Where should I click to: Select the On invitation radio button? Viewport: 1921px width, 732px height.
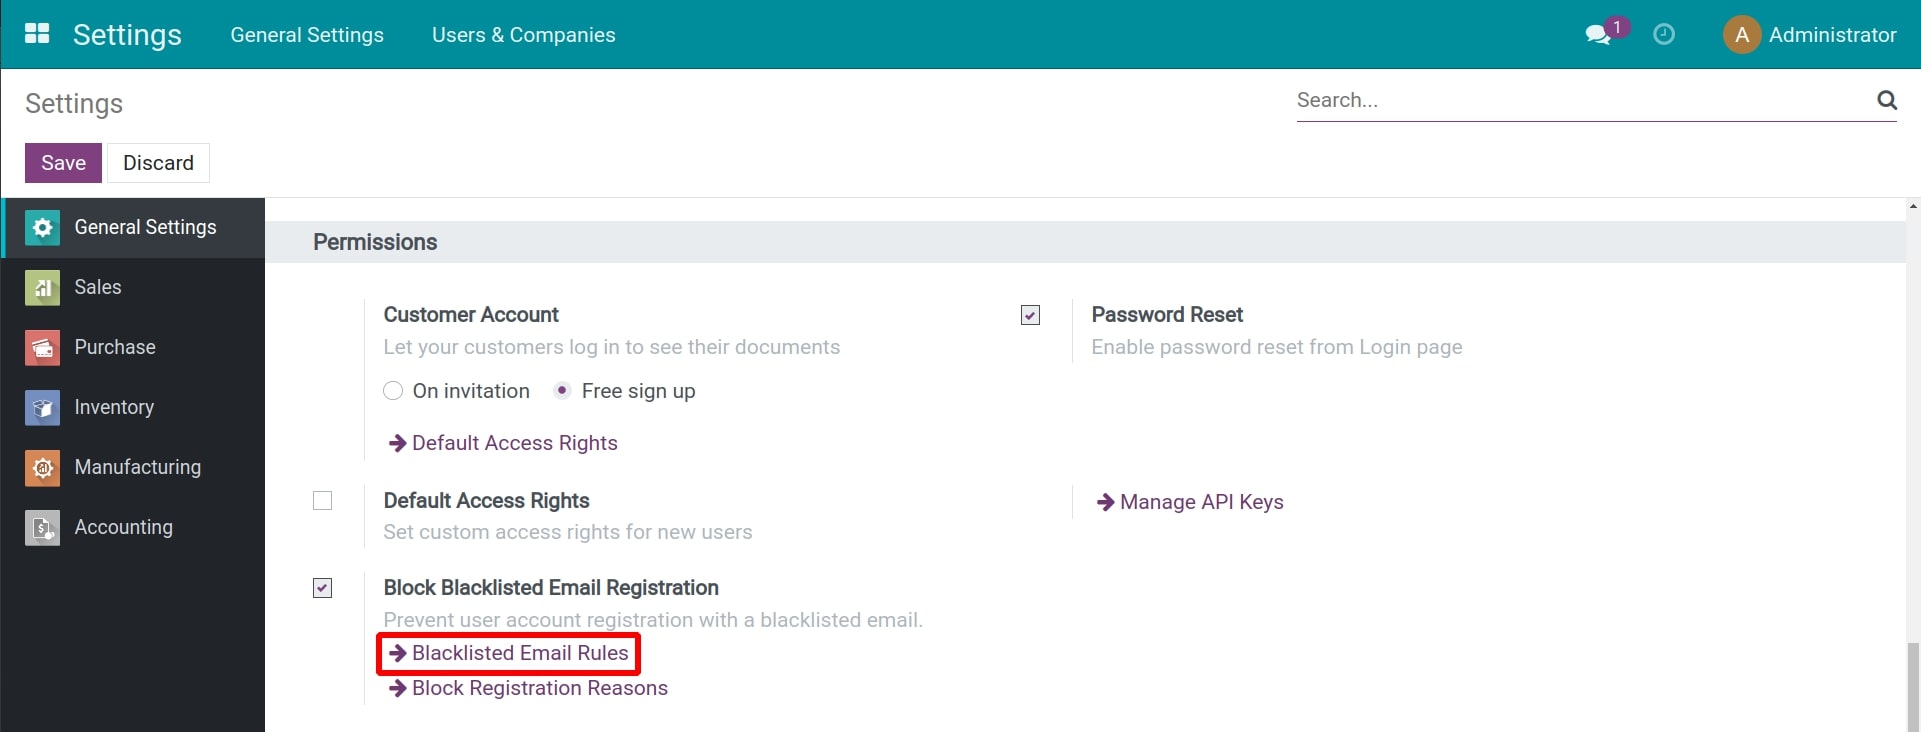click(x=393, y=391)
